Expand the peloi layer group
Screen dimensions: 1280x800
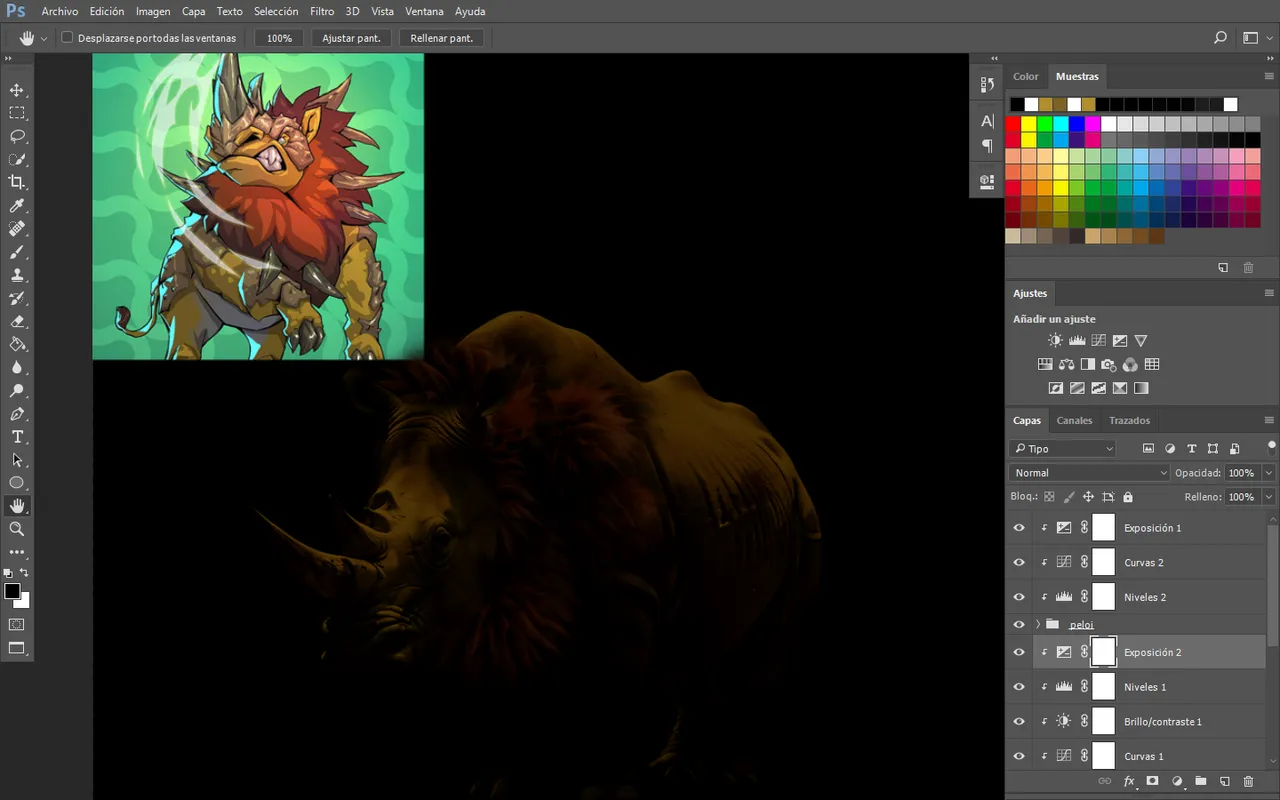[1038, 624]
